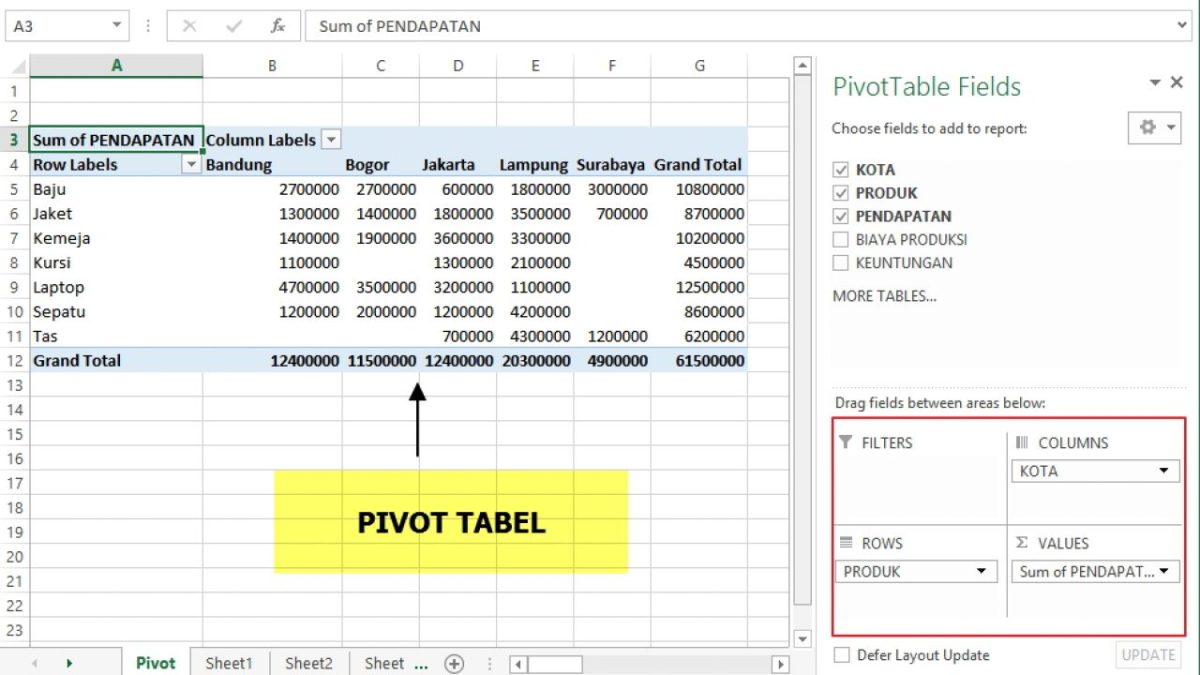Open the Row Labels filter dropdown
1200x675 pixels.
click(x=192, y=164)
